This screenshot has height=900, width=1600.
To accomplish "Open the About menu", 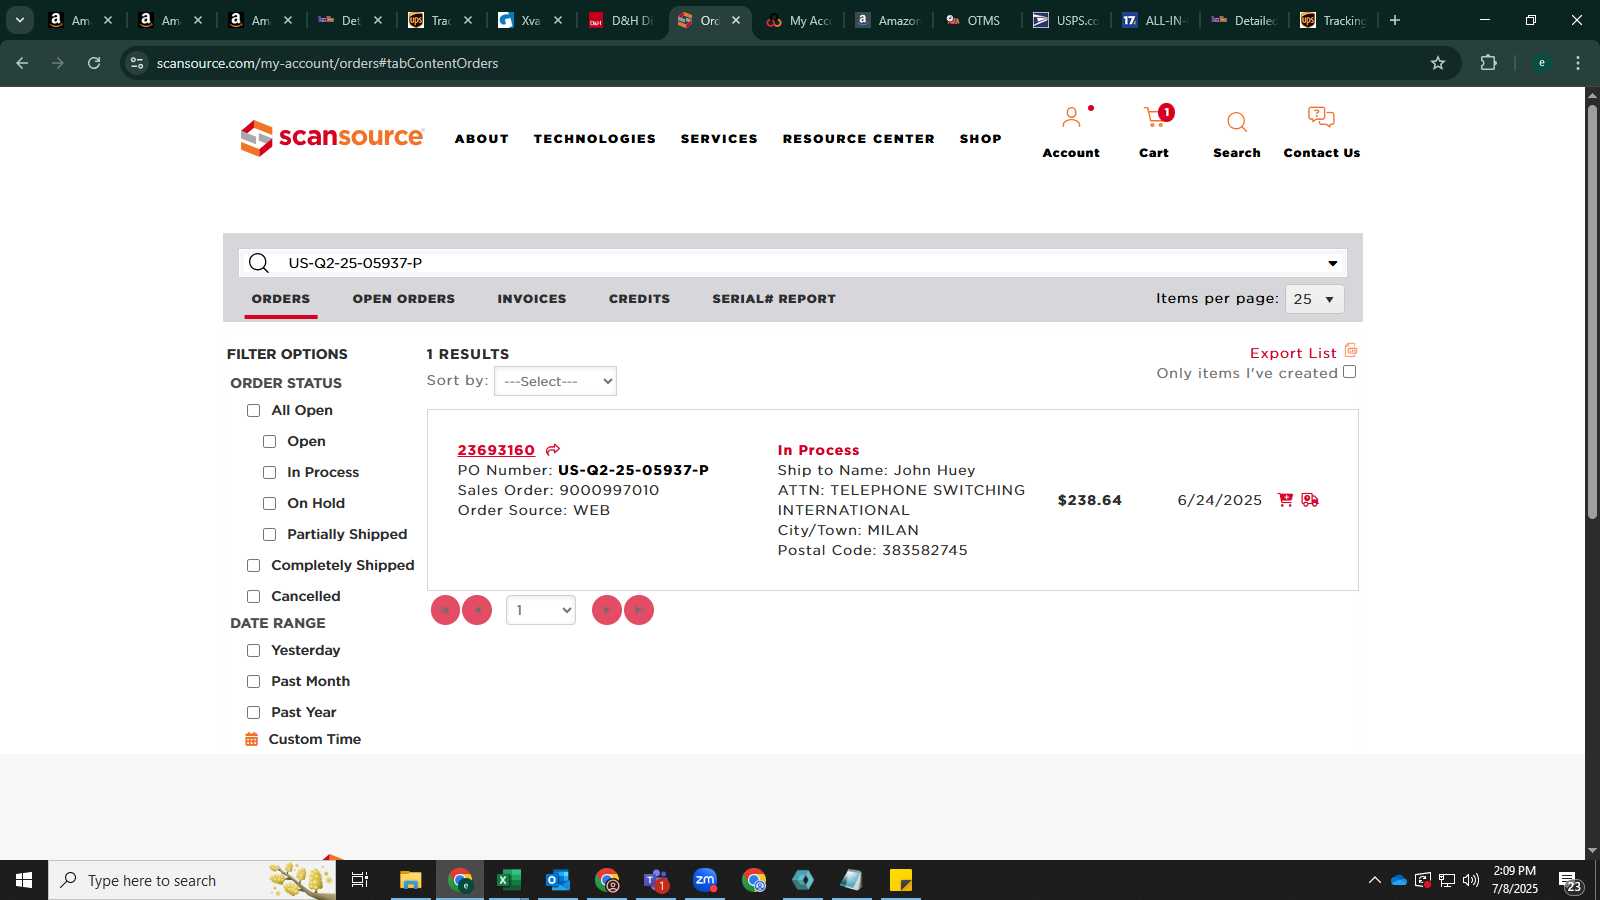I will pyautogui.click(x=482, y=139).
